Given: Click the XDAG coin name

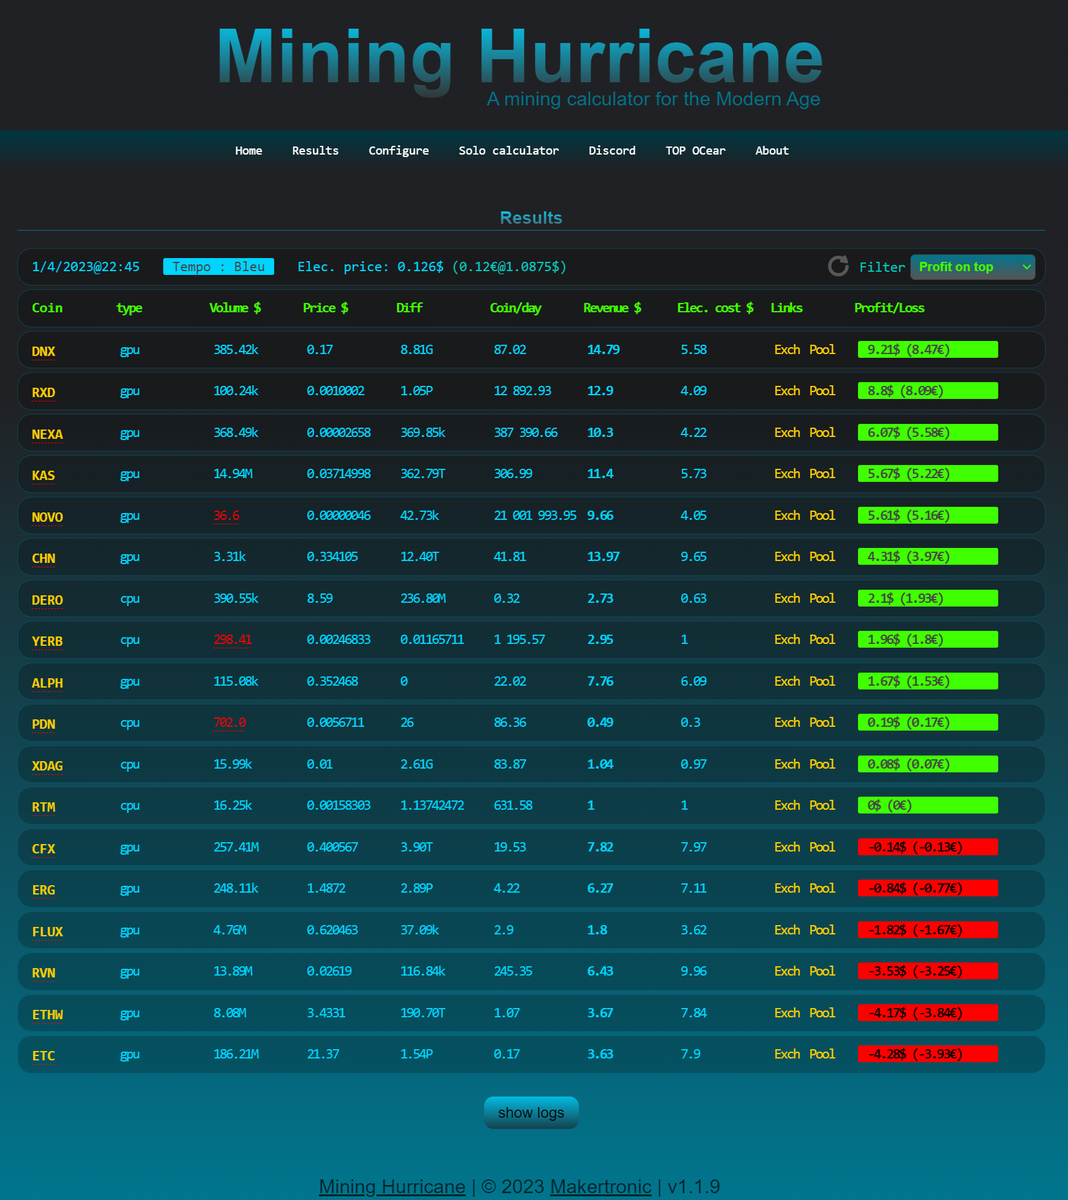Looking at the screenshot, I should coord(47,767).
